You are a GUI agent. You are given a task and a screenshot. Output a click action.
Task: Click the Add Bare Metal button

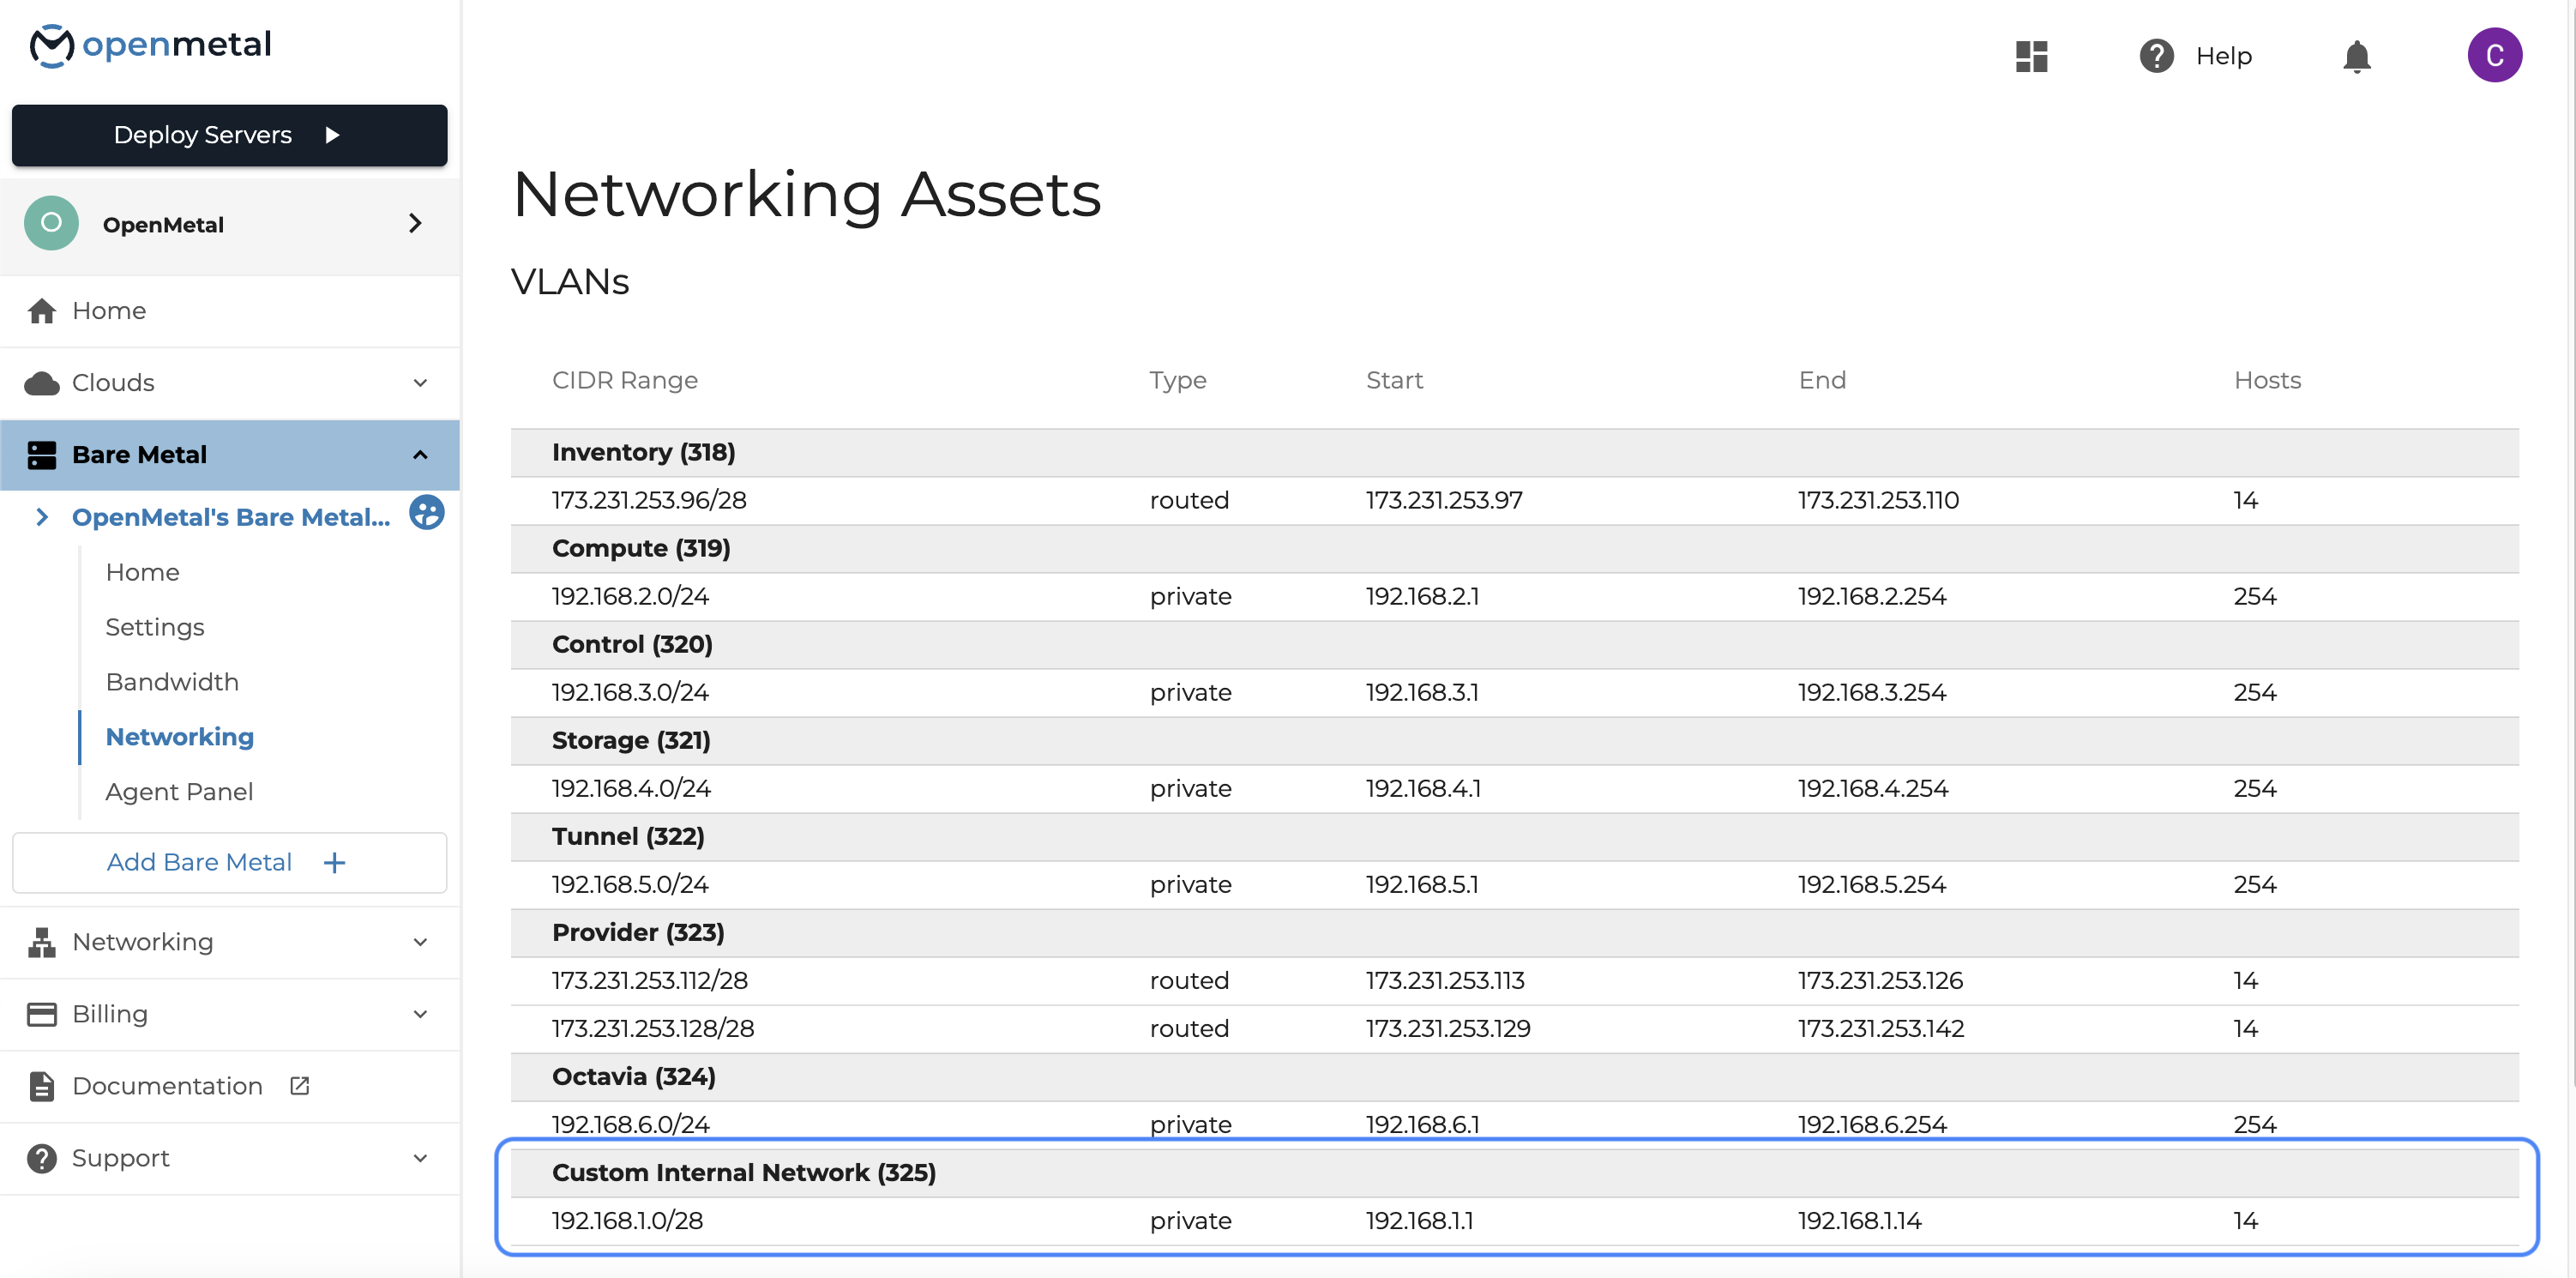coord(230,862)
